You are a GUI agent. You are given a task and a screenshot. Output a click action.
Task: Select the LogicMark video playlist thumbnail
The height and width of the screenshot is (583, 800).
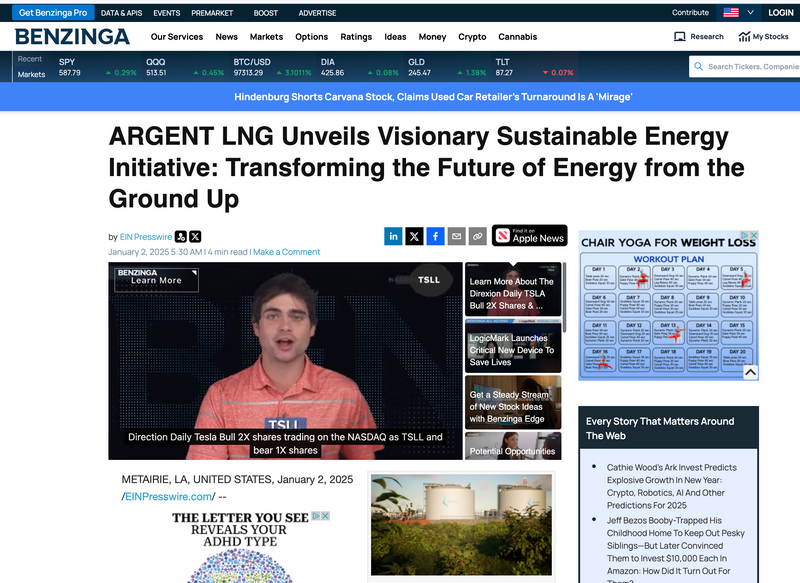513,345
